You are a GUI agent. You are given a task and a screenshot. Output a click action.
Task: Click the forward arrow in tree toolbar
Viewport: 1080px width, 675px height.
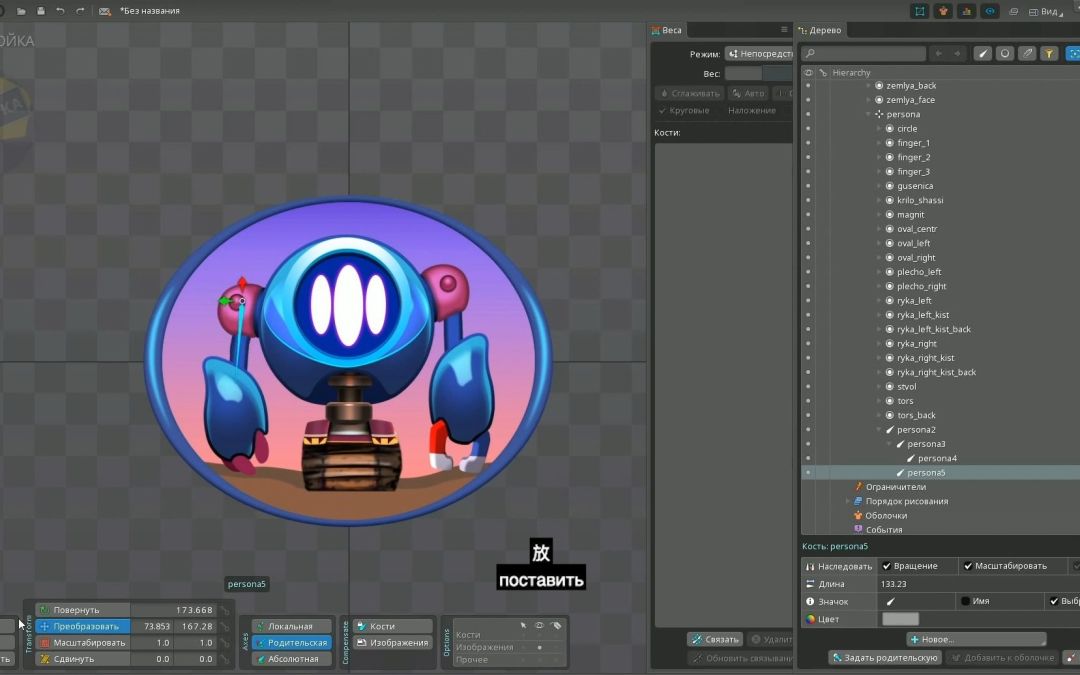click(957, 53)
